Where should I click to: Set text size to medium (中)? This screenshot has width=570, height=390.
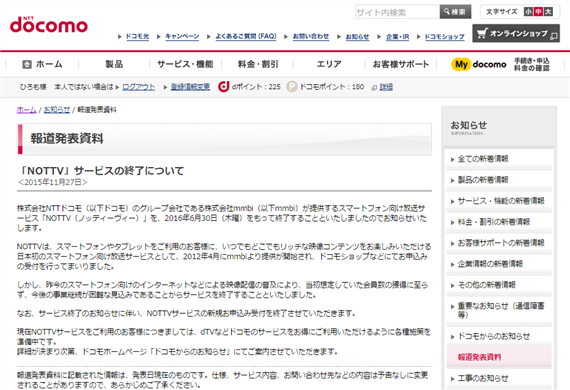point(538,12)
